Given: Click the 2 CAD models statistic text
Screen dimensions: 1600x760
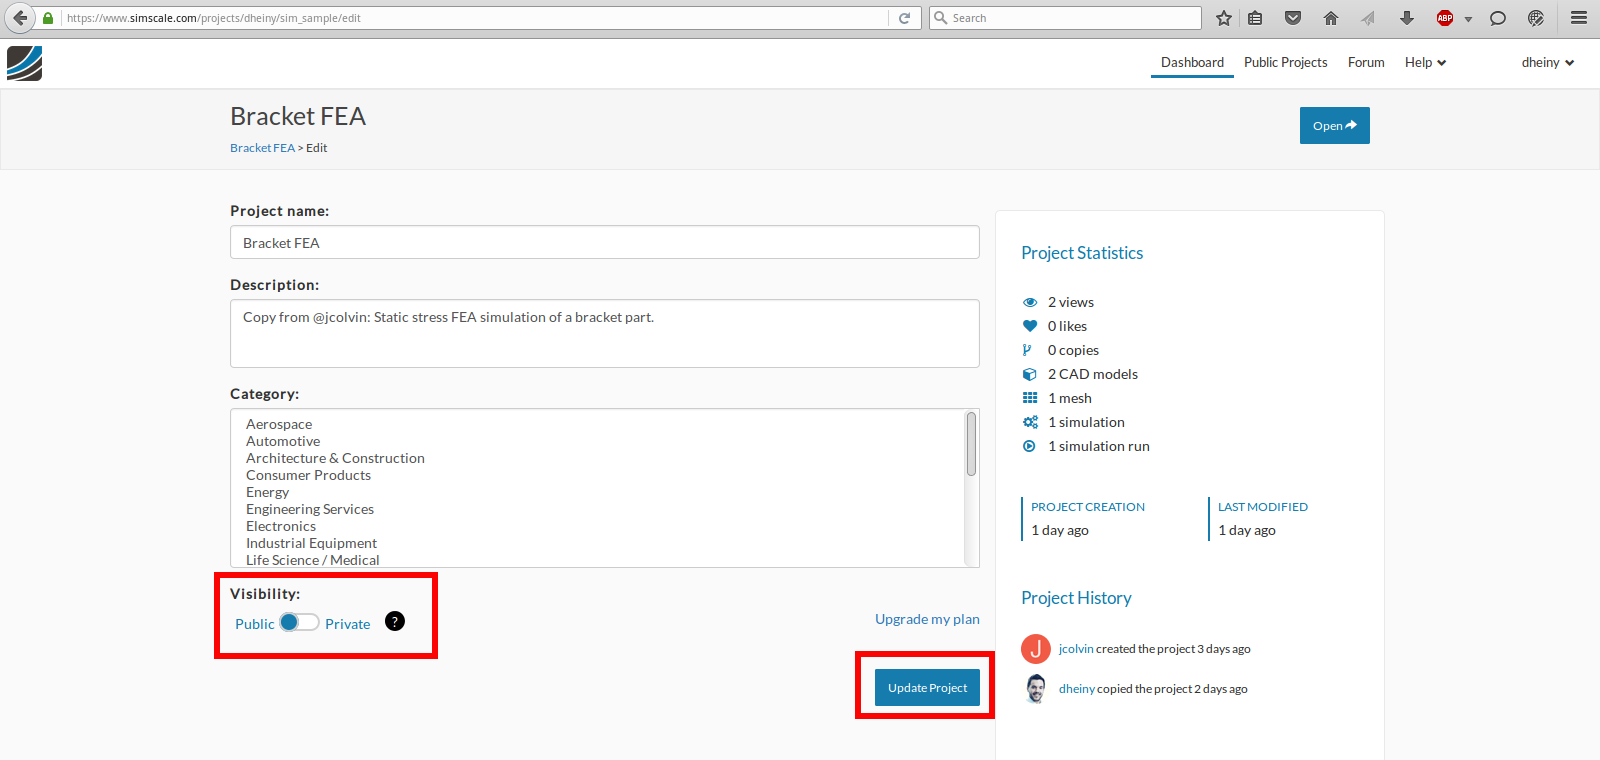Looking at the screenshot, I should (1093, 374).
